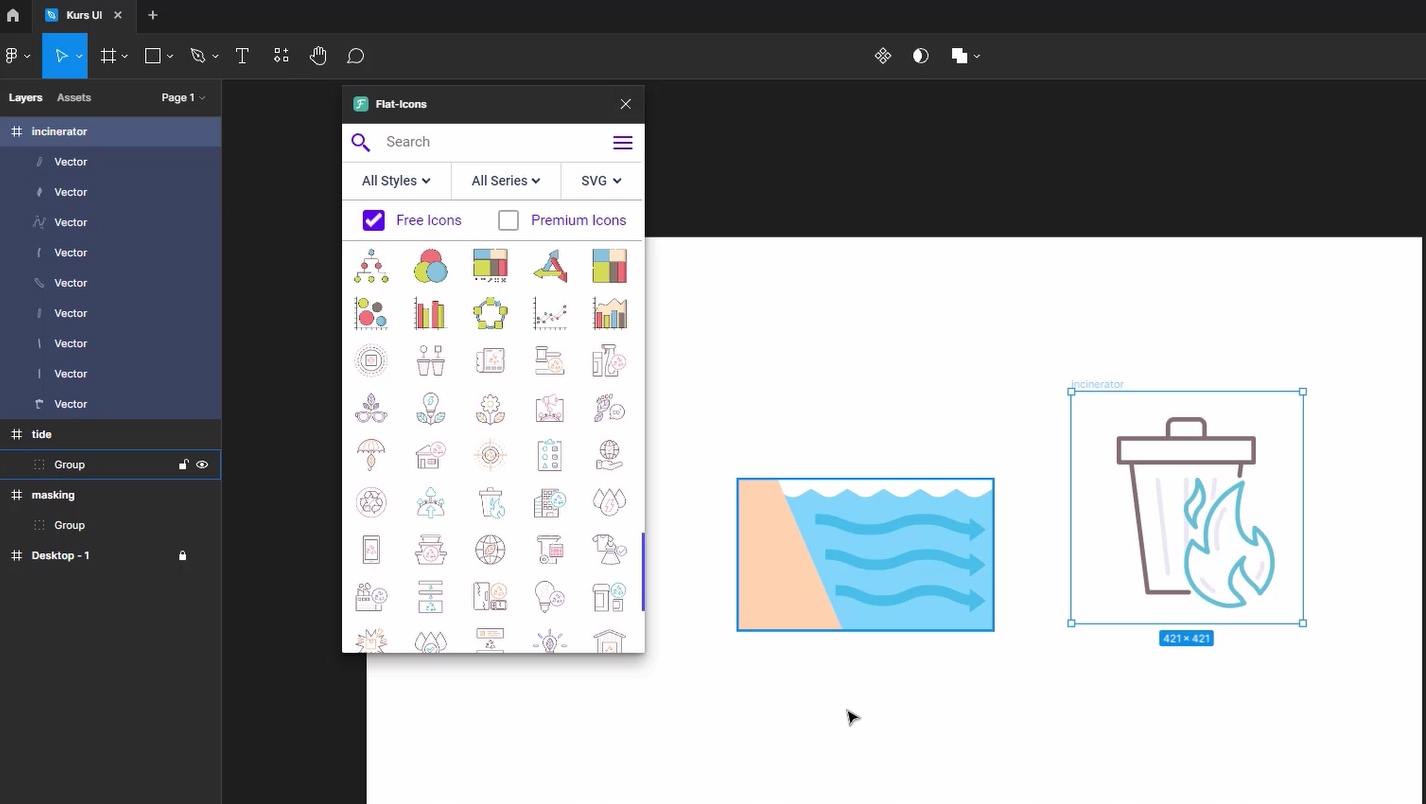1426x804 pixels.
Task: Click the Create component icon
Action: click(883, 56)
